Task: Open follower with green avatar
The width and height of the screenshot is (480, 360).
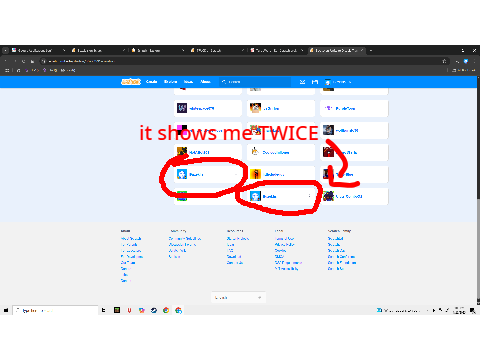Action: tap(208, 196)
